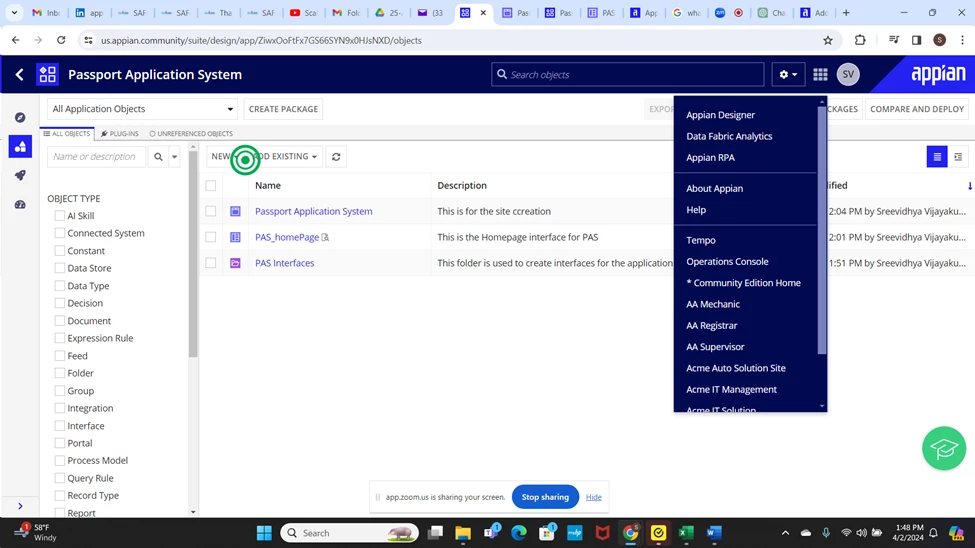Click the navigation menu scrollbar

[822, 230]
